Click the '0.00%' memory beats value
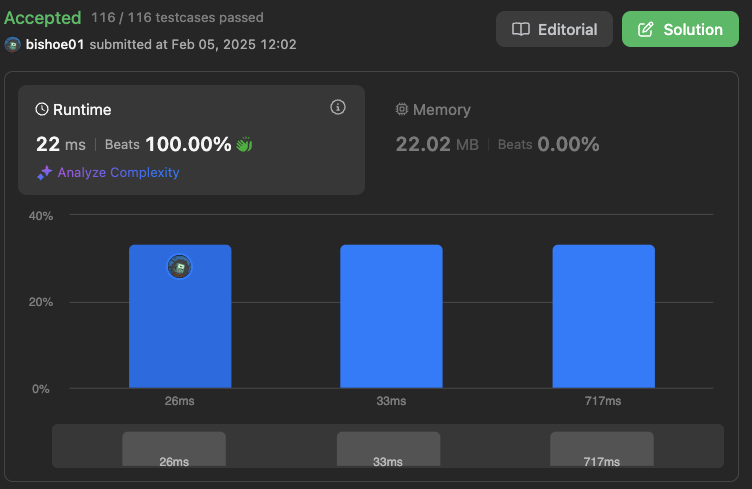 pos(568,144)
